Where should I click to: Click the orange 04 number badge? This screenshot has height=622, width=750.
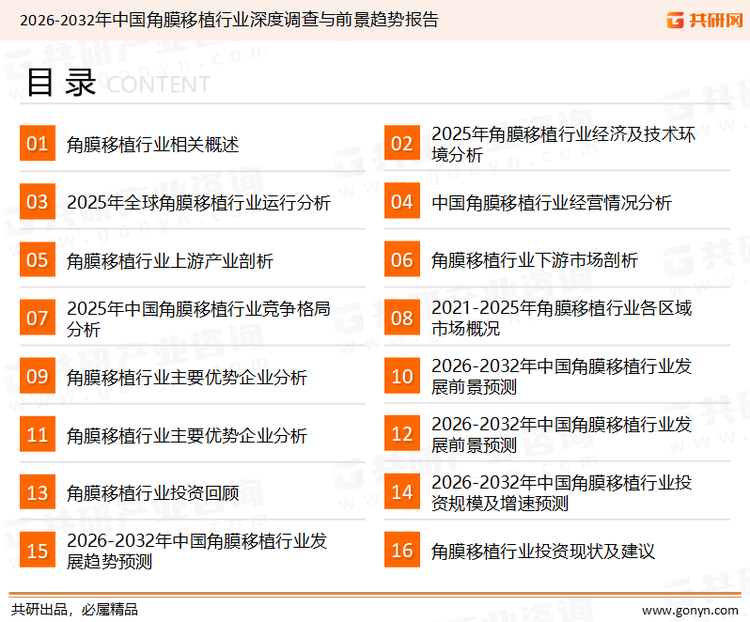click(x=402, y=201)
